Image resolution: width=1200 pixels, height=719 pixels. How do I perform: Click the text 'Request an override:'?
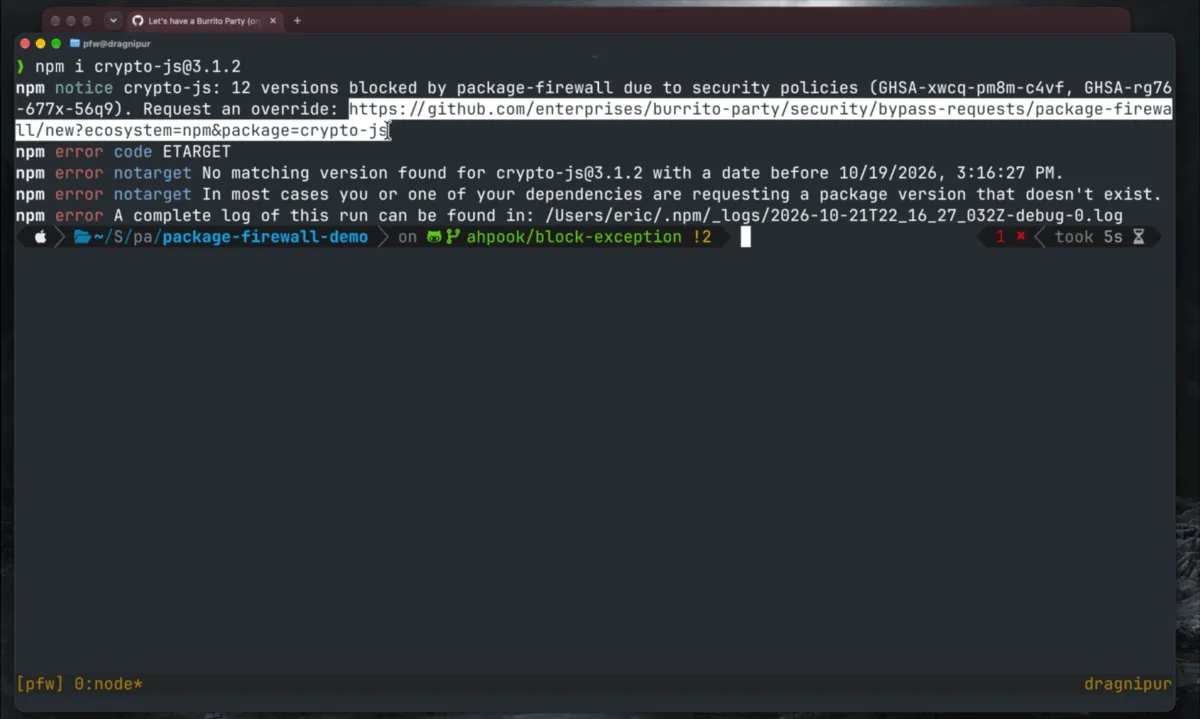[240, 109]
